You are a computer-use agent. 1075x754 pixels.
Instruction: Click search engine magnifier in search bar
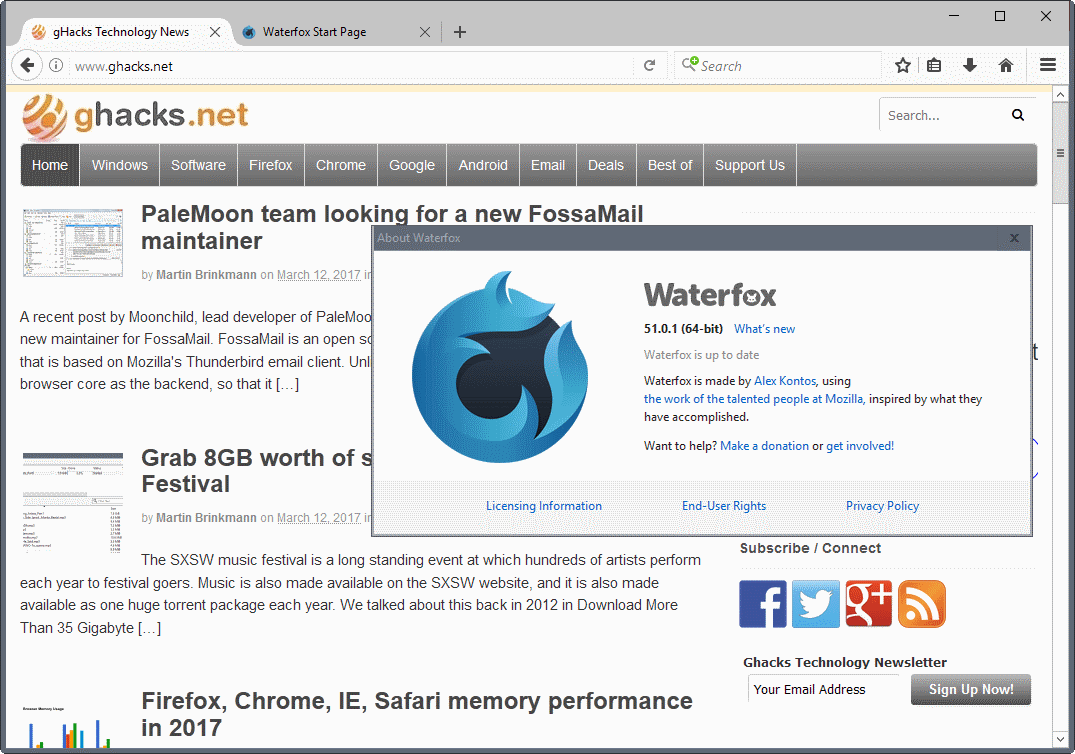coord(690,64)
